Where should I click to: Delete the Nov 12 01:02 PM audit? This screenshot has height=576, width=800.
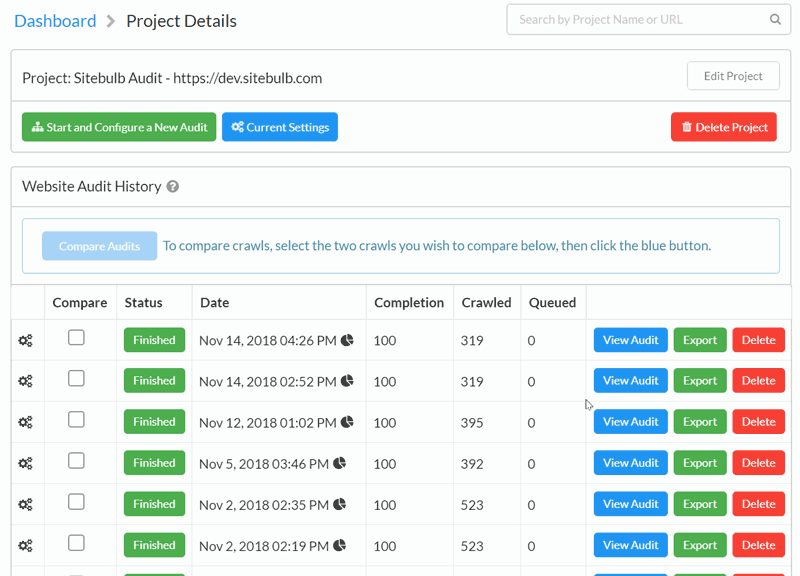[759, 422]
